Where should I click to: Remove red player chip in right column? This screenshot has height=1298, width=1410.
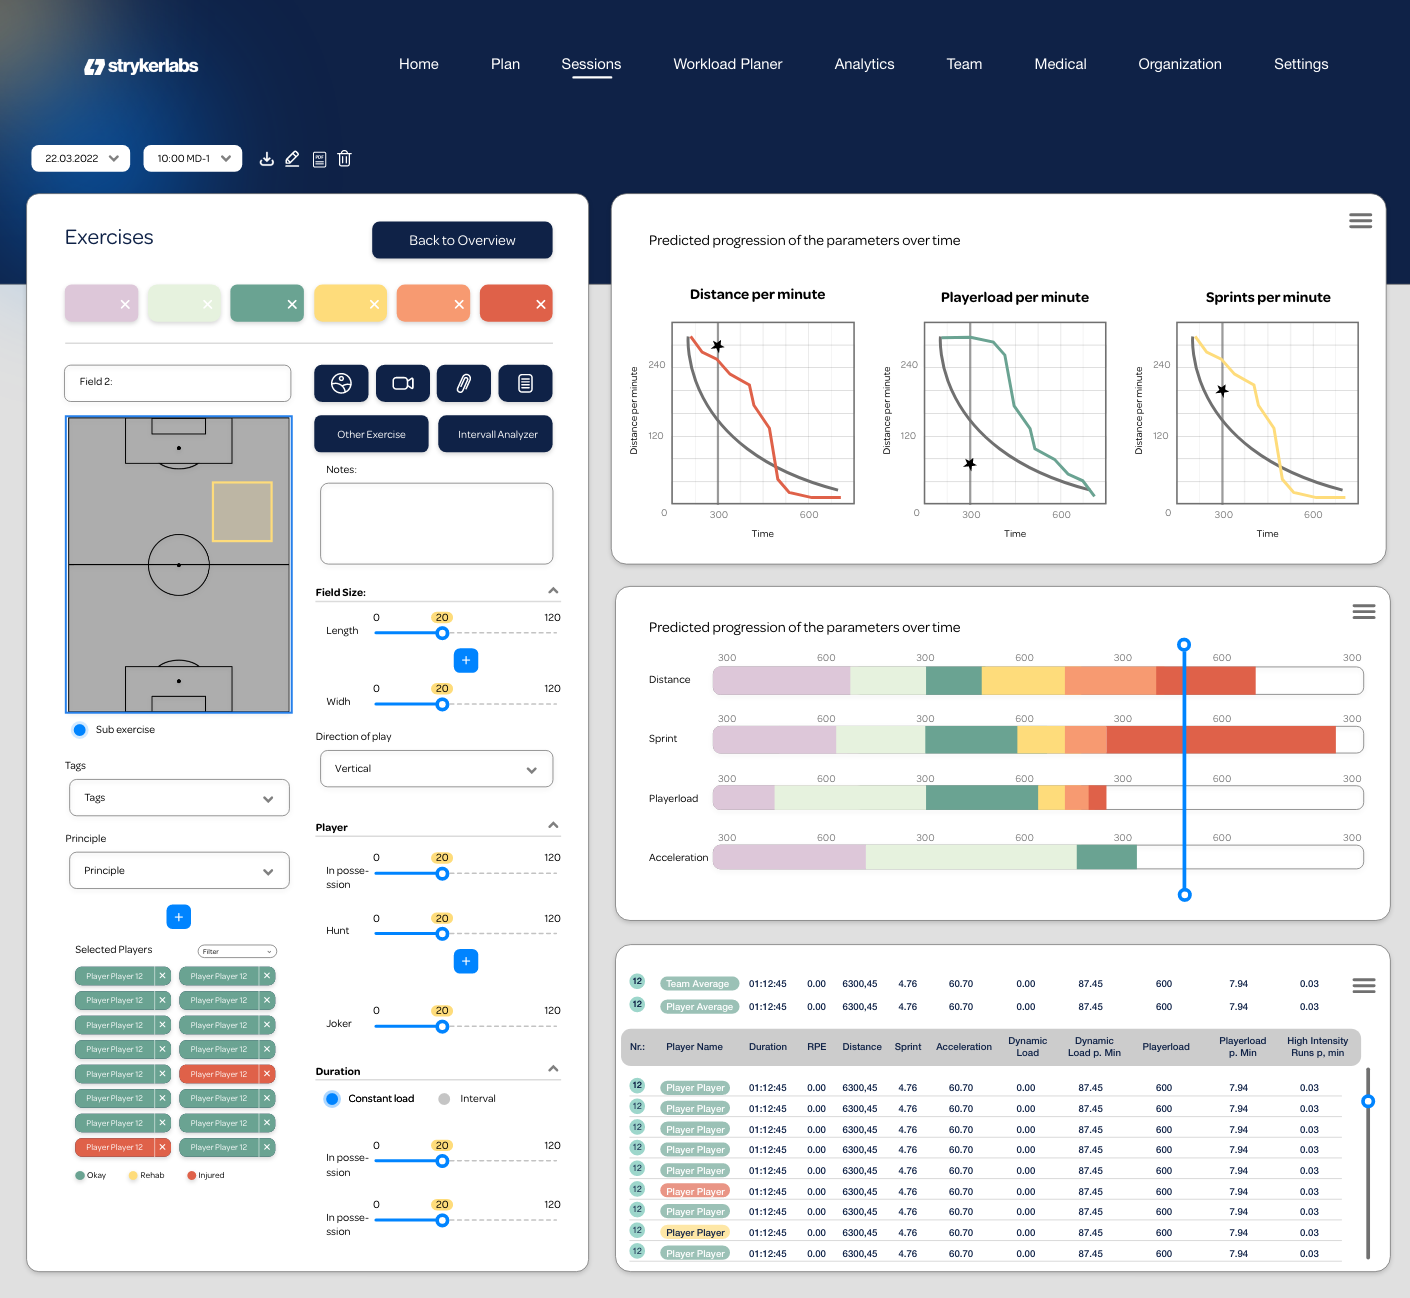[267, 1074]
